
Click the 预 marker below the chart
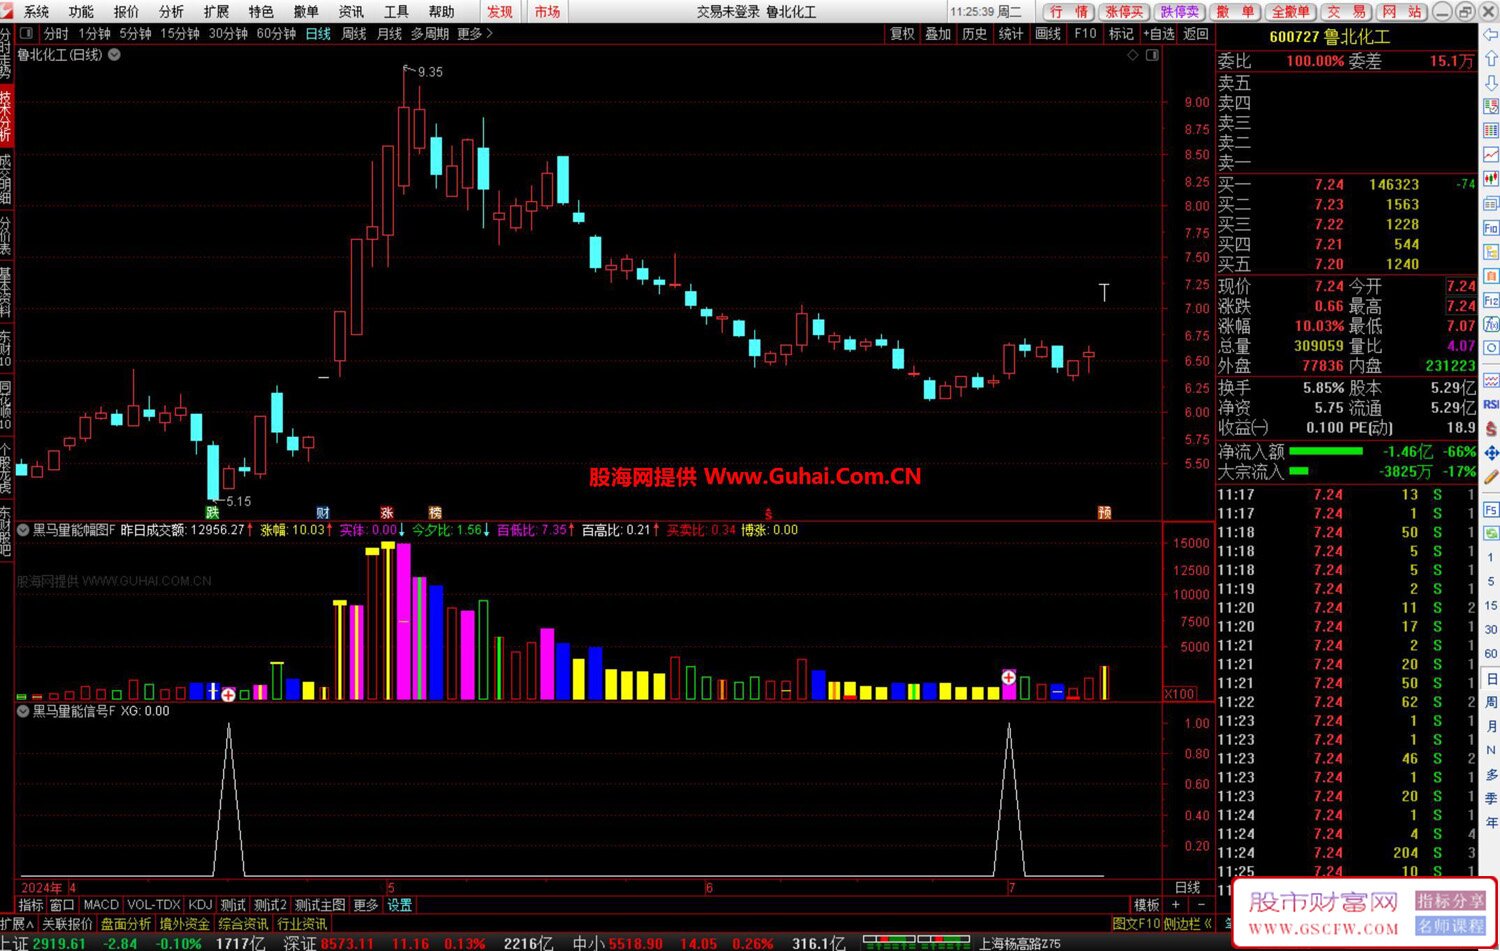(1104, 512)
